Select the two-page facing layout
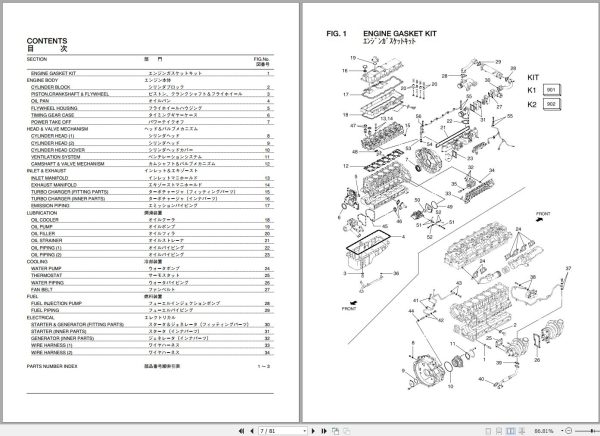Image resolution: width=600 pixels, height=436 pixels. coord(511,431)
